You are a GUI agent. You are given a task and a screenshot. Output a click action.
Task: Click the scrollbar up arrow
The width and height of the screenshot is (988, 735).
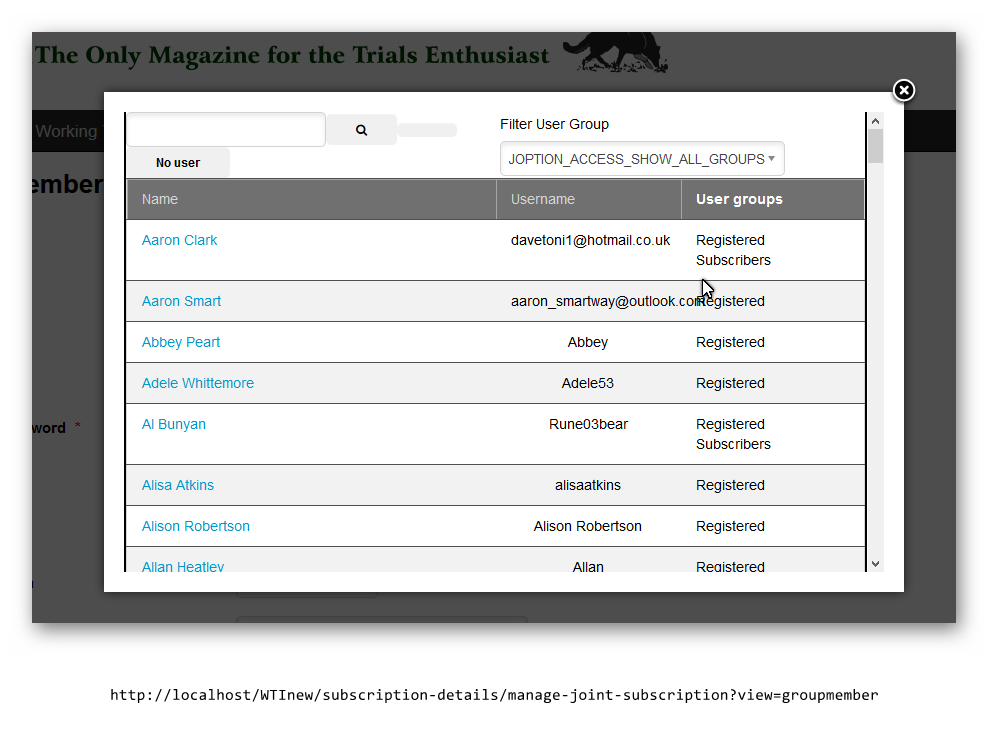tap(875, 120)
